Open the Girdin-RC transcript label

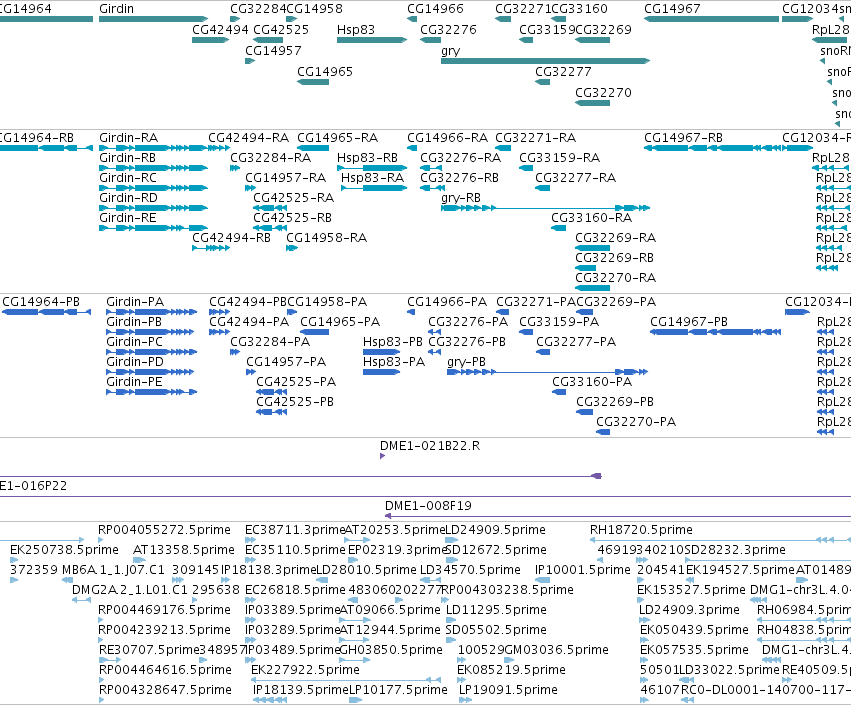click(x=128, y=178)
